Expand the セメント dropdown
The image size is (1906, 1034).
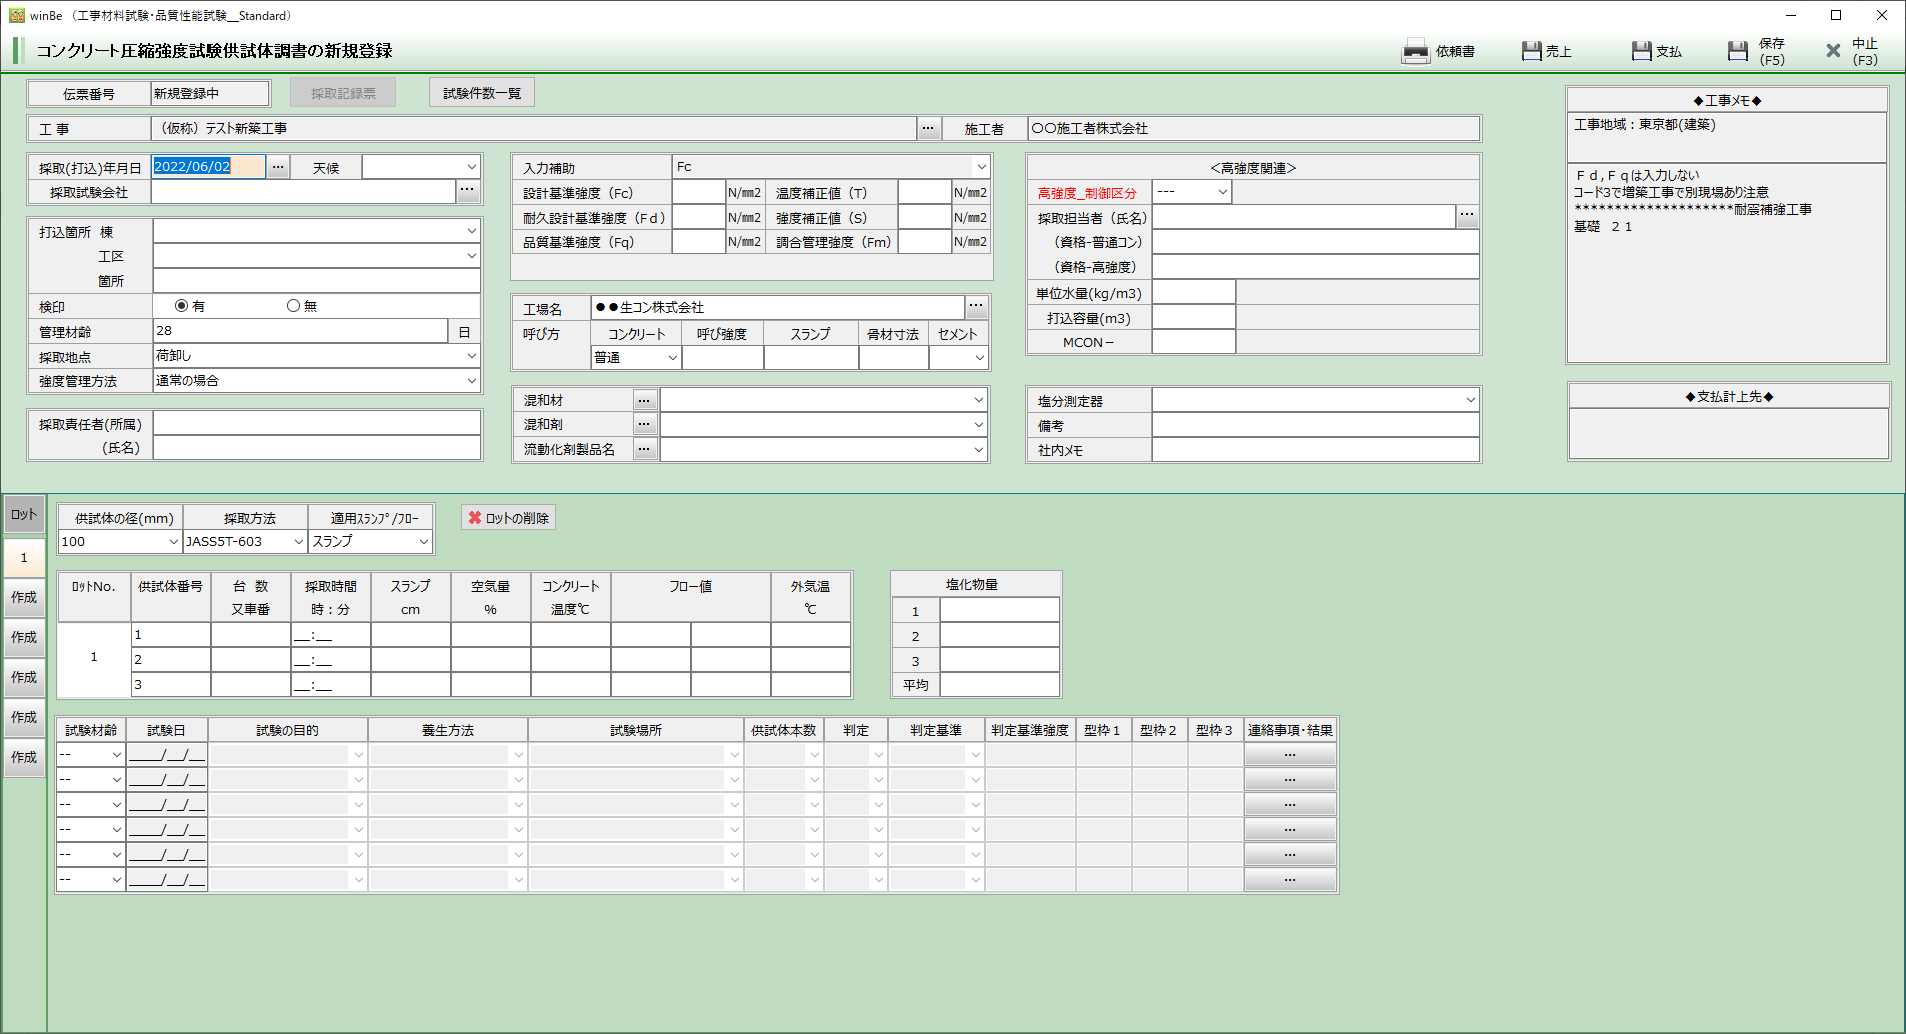click(x=979, y=358)
